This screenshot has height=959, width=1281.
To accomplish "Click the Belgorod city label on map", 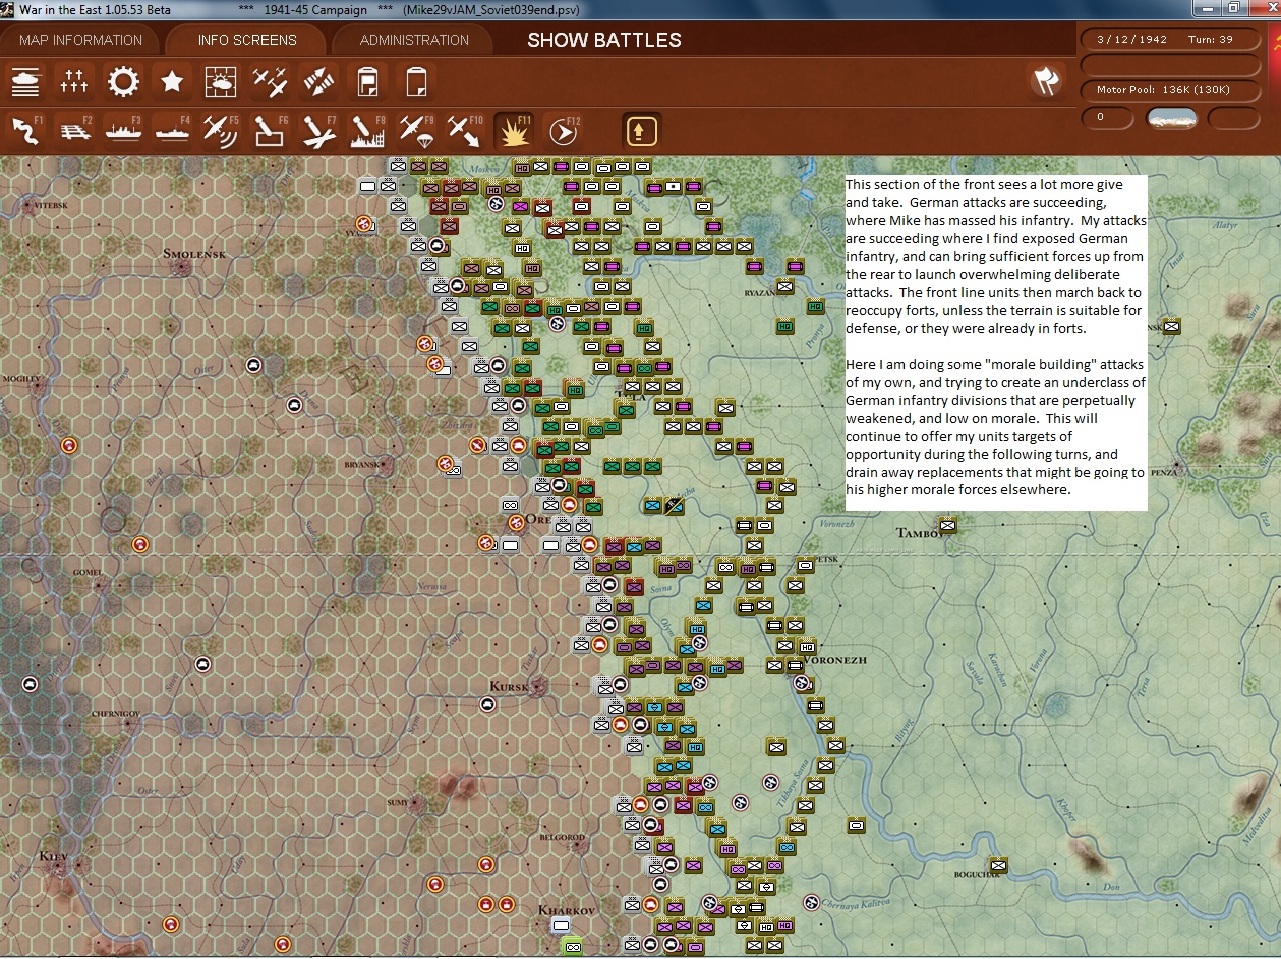I will click(x=562, y=837).
